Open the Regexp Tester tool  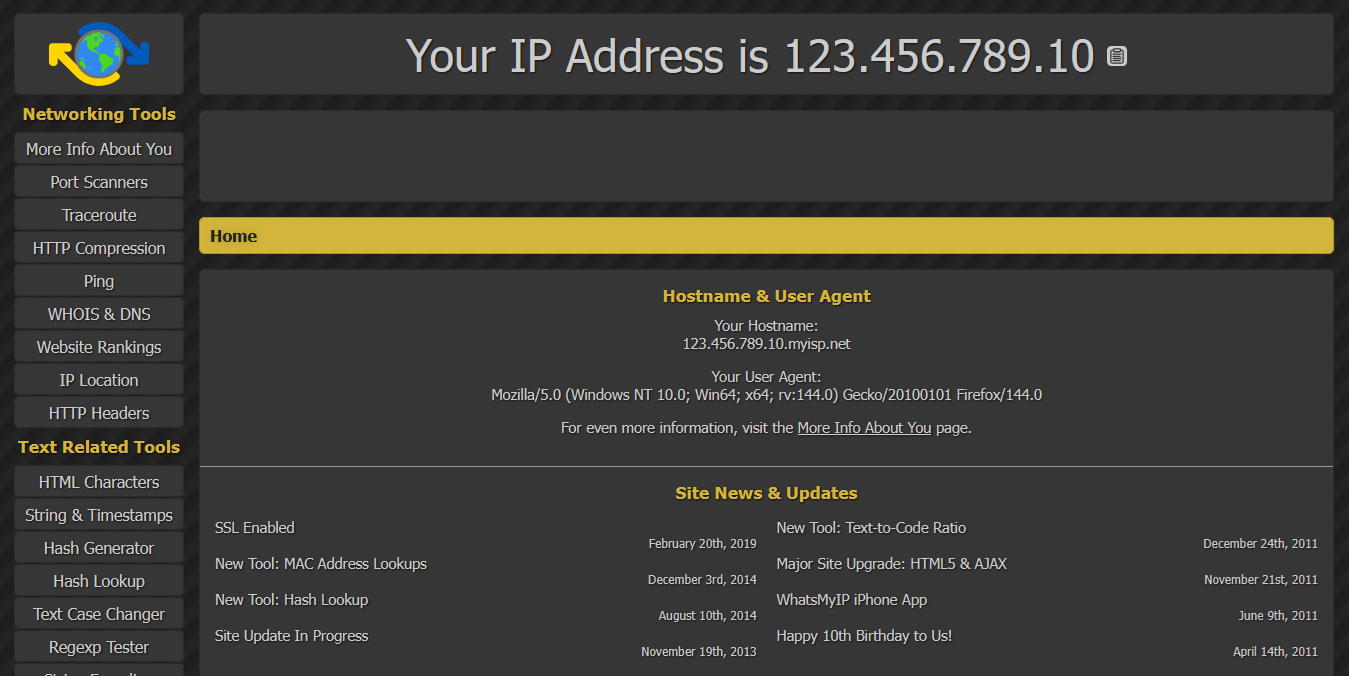[99, 647]
